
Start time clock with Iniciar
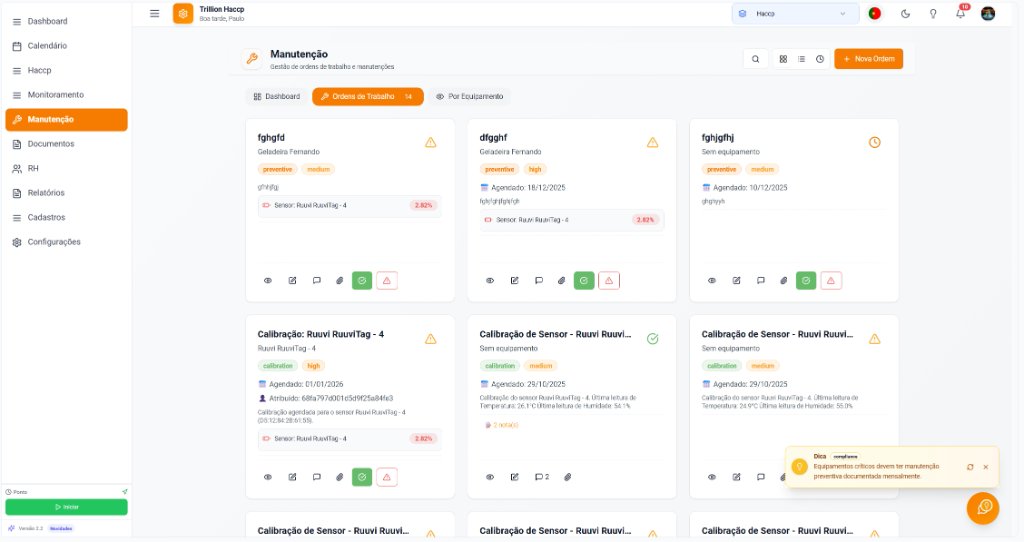[66, 507]
